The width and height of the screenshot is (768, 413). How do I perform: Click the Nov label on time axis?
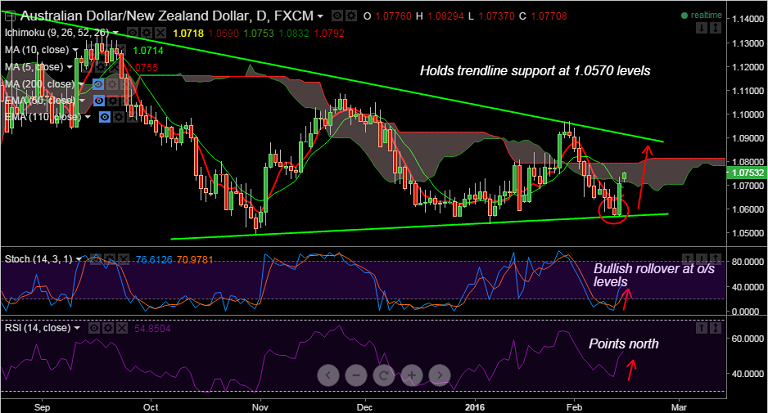click(260, 408)
